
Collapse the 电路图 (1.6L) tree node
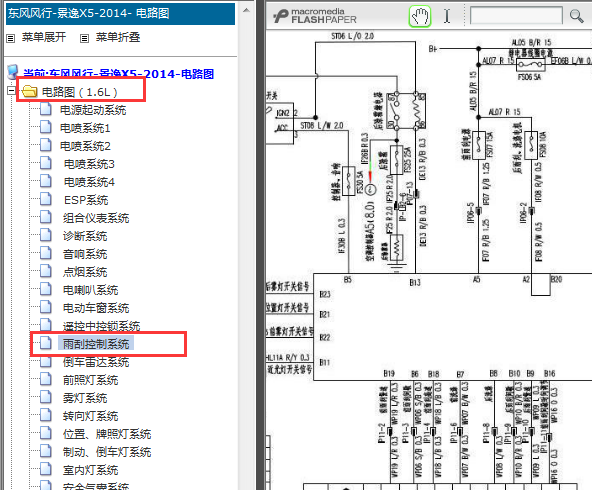11,91
